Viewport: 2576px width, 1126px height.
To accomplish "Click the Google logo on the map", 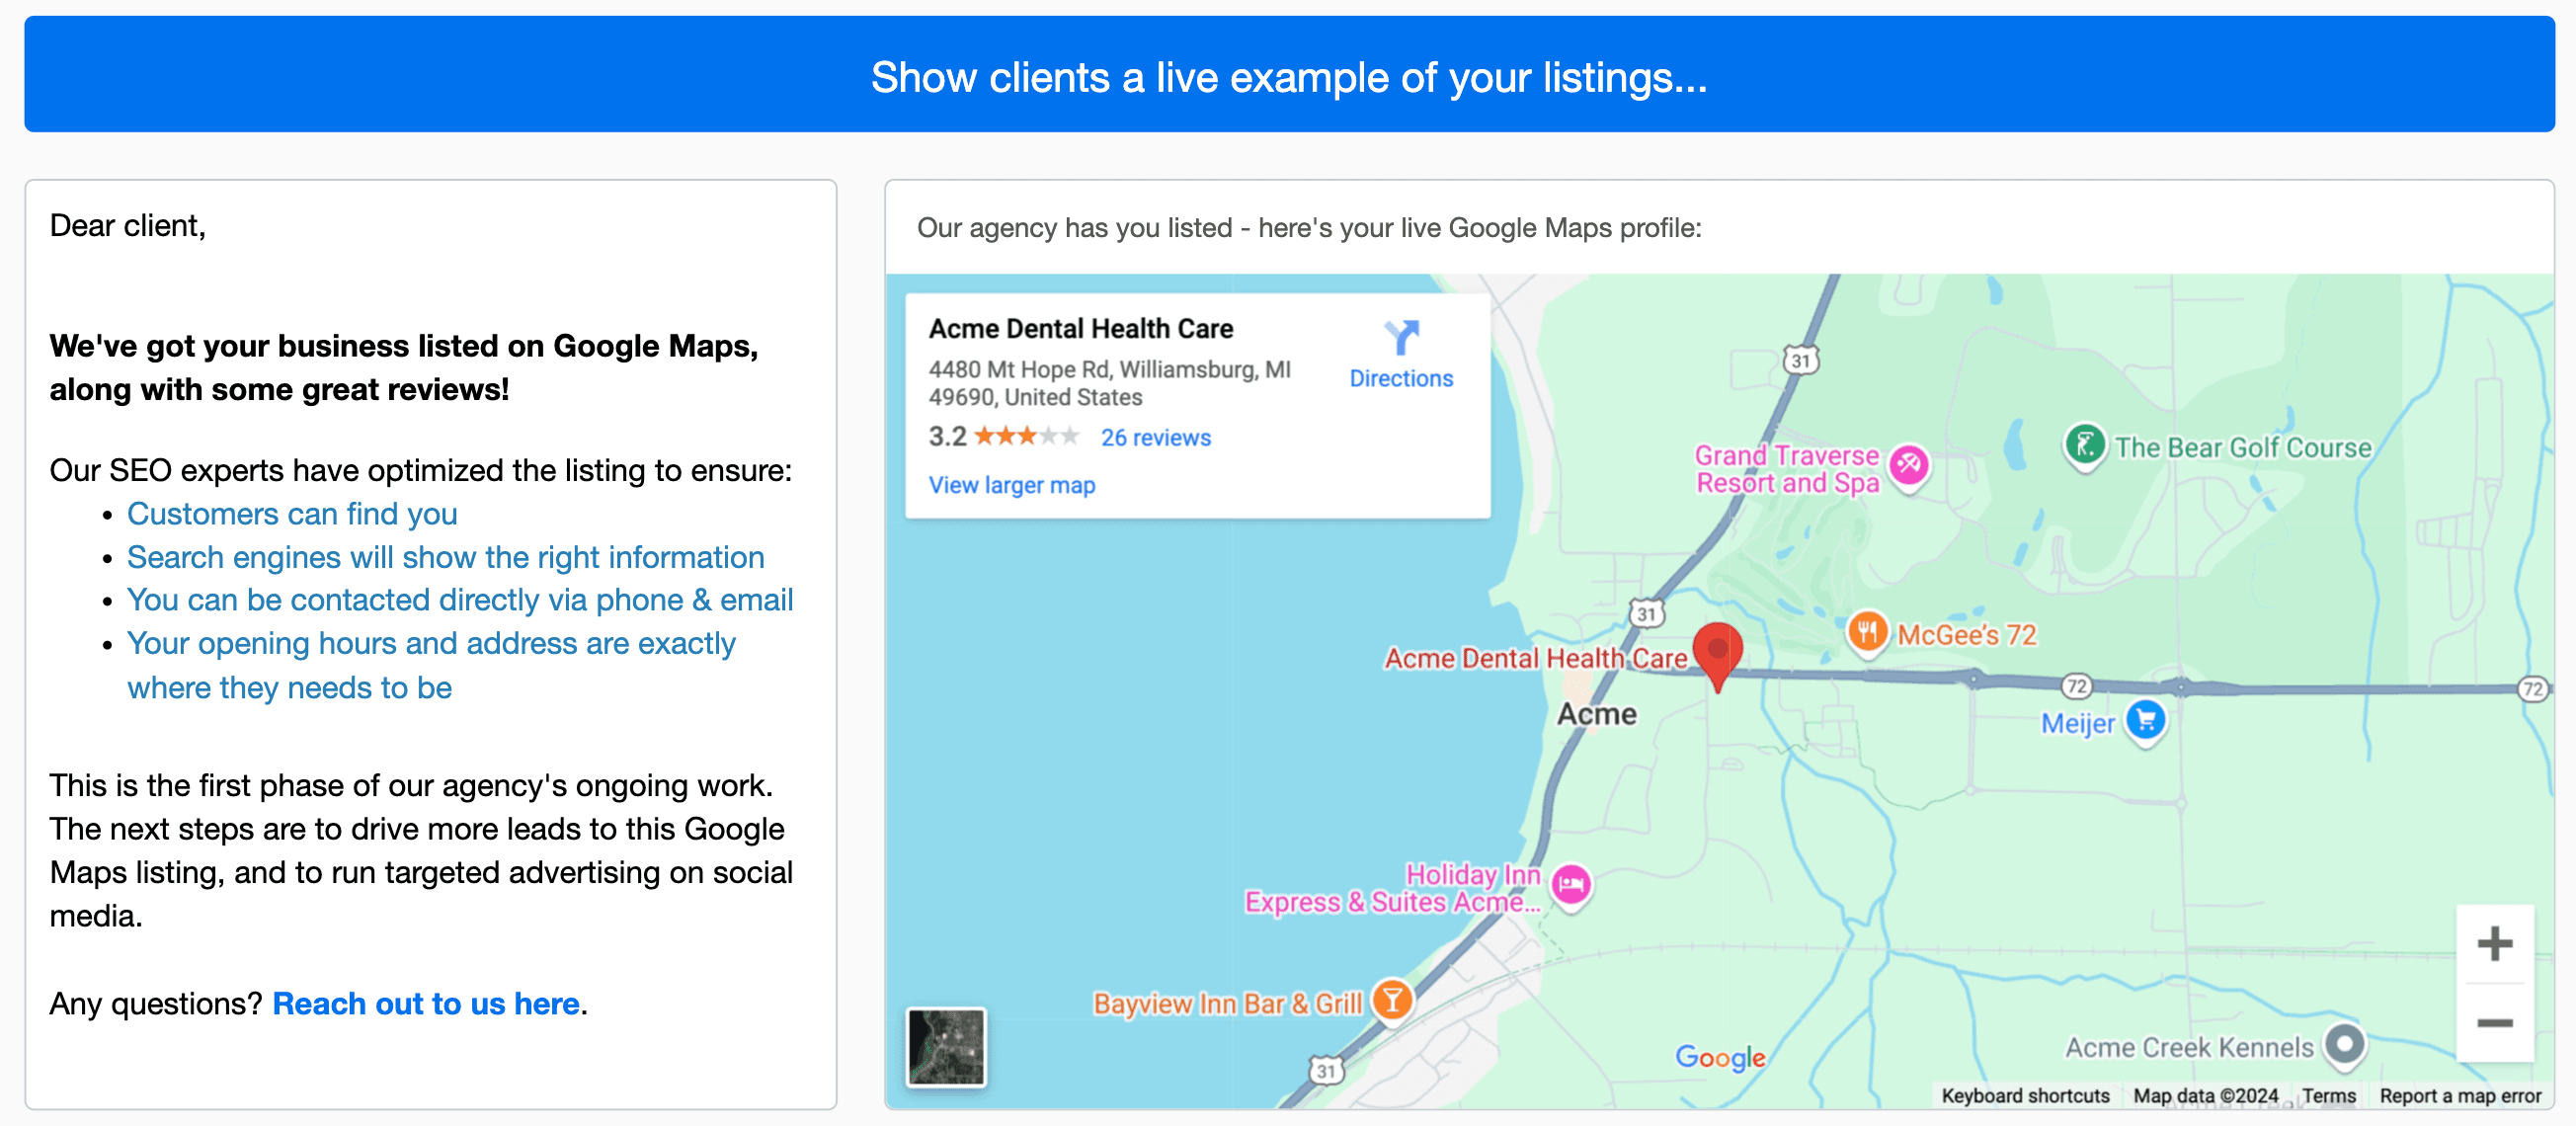I will pos(1721,1057).
